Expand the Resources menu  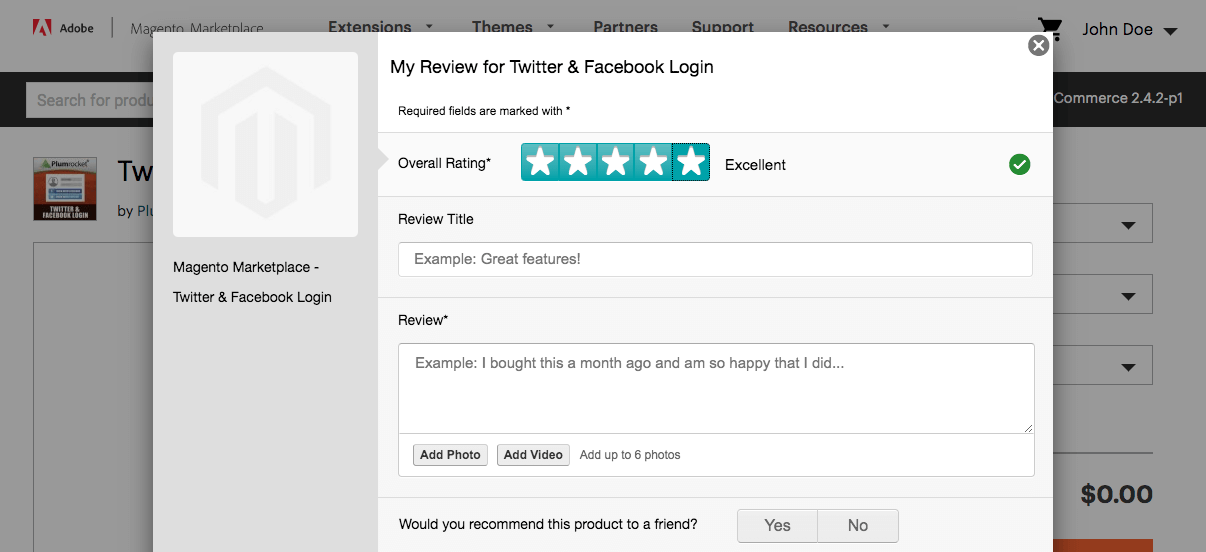coord(839,27)
